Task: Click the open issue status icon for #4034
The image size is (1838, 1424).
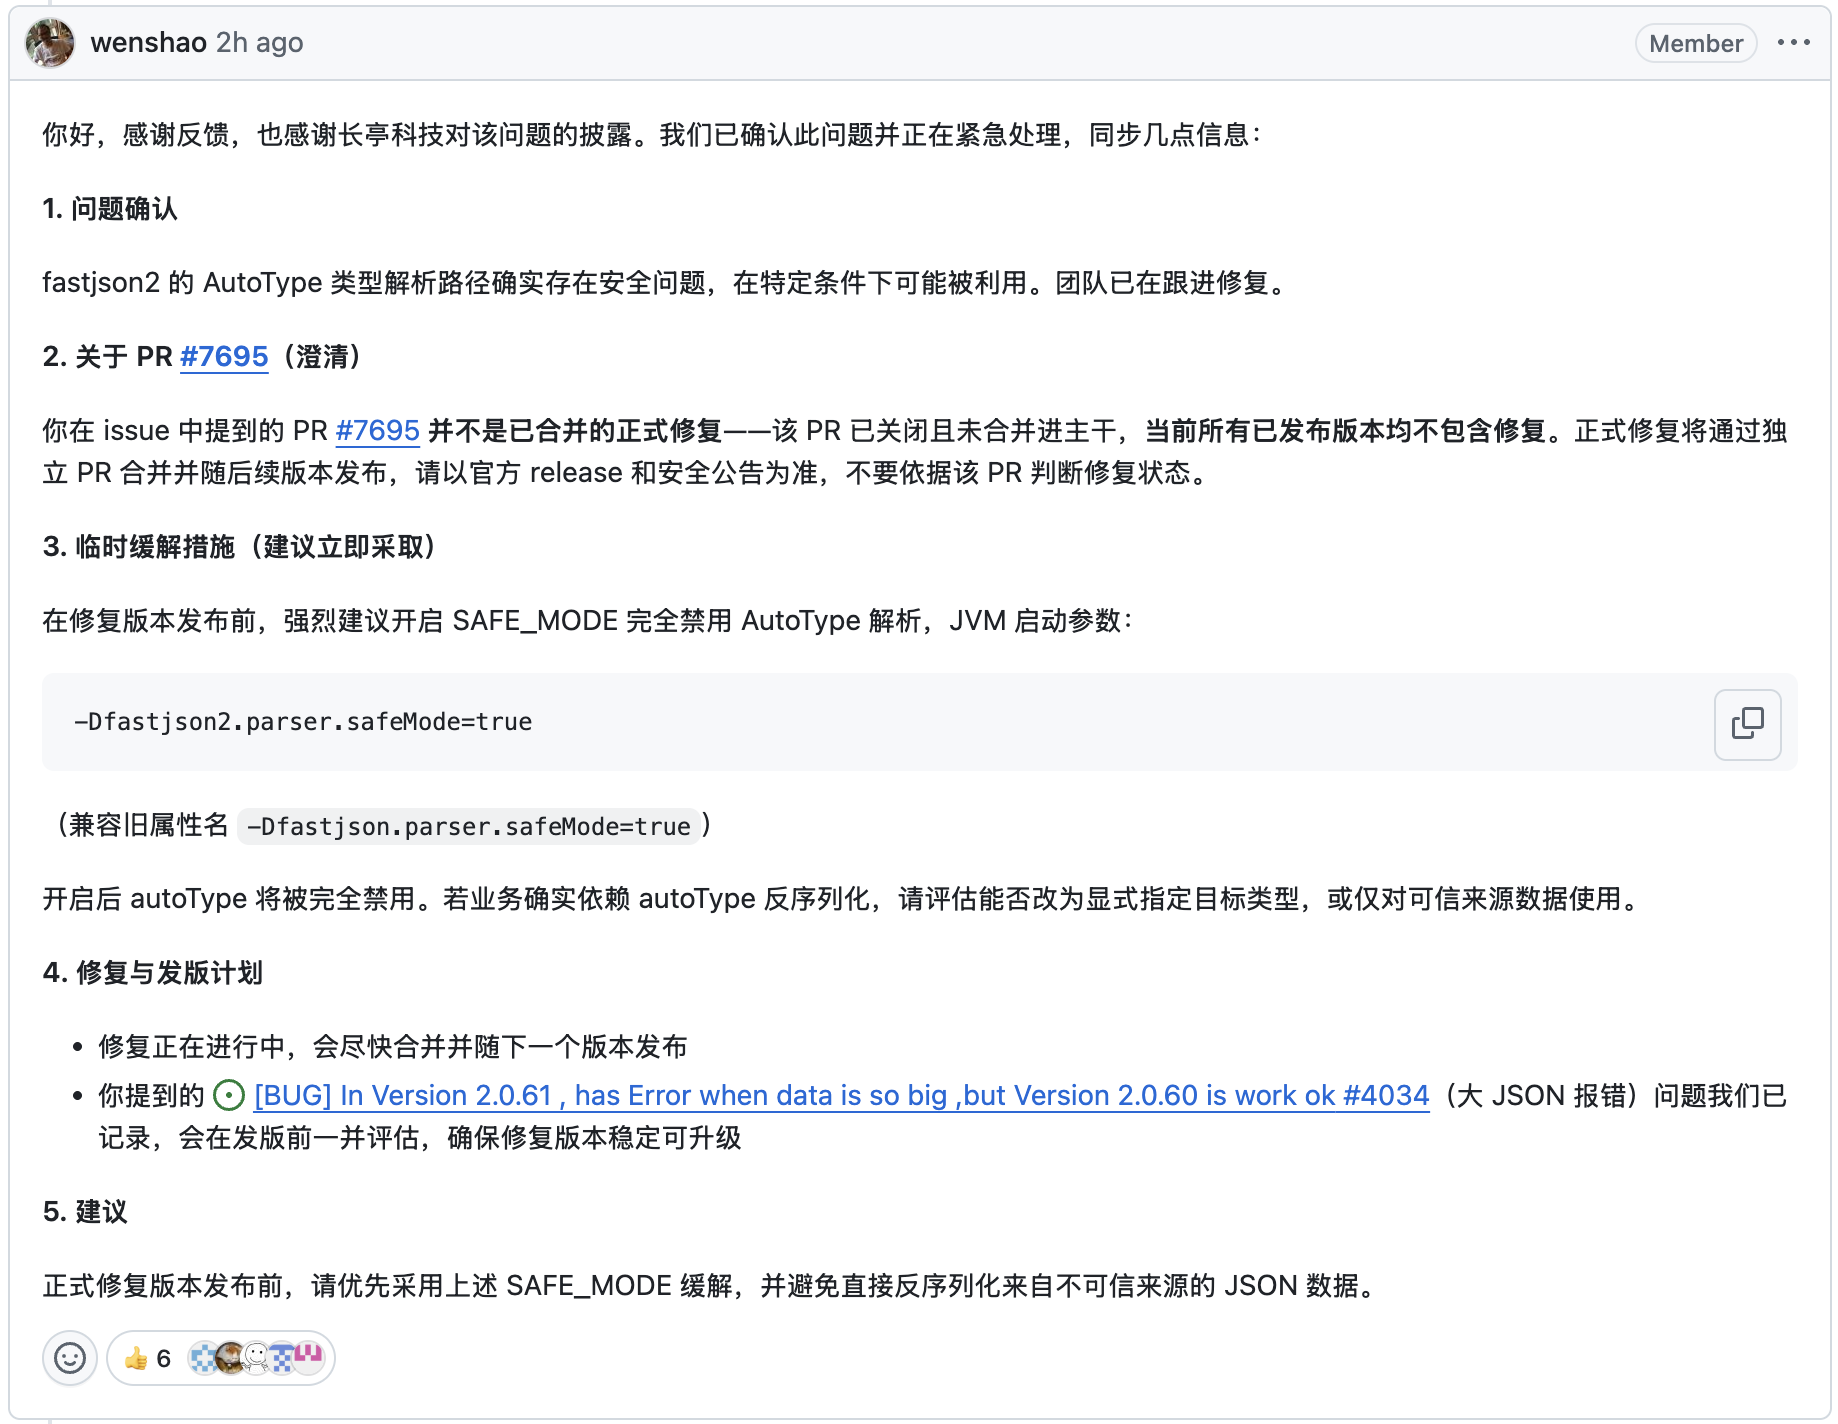Action: [x=229, y=1096]
